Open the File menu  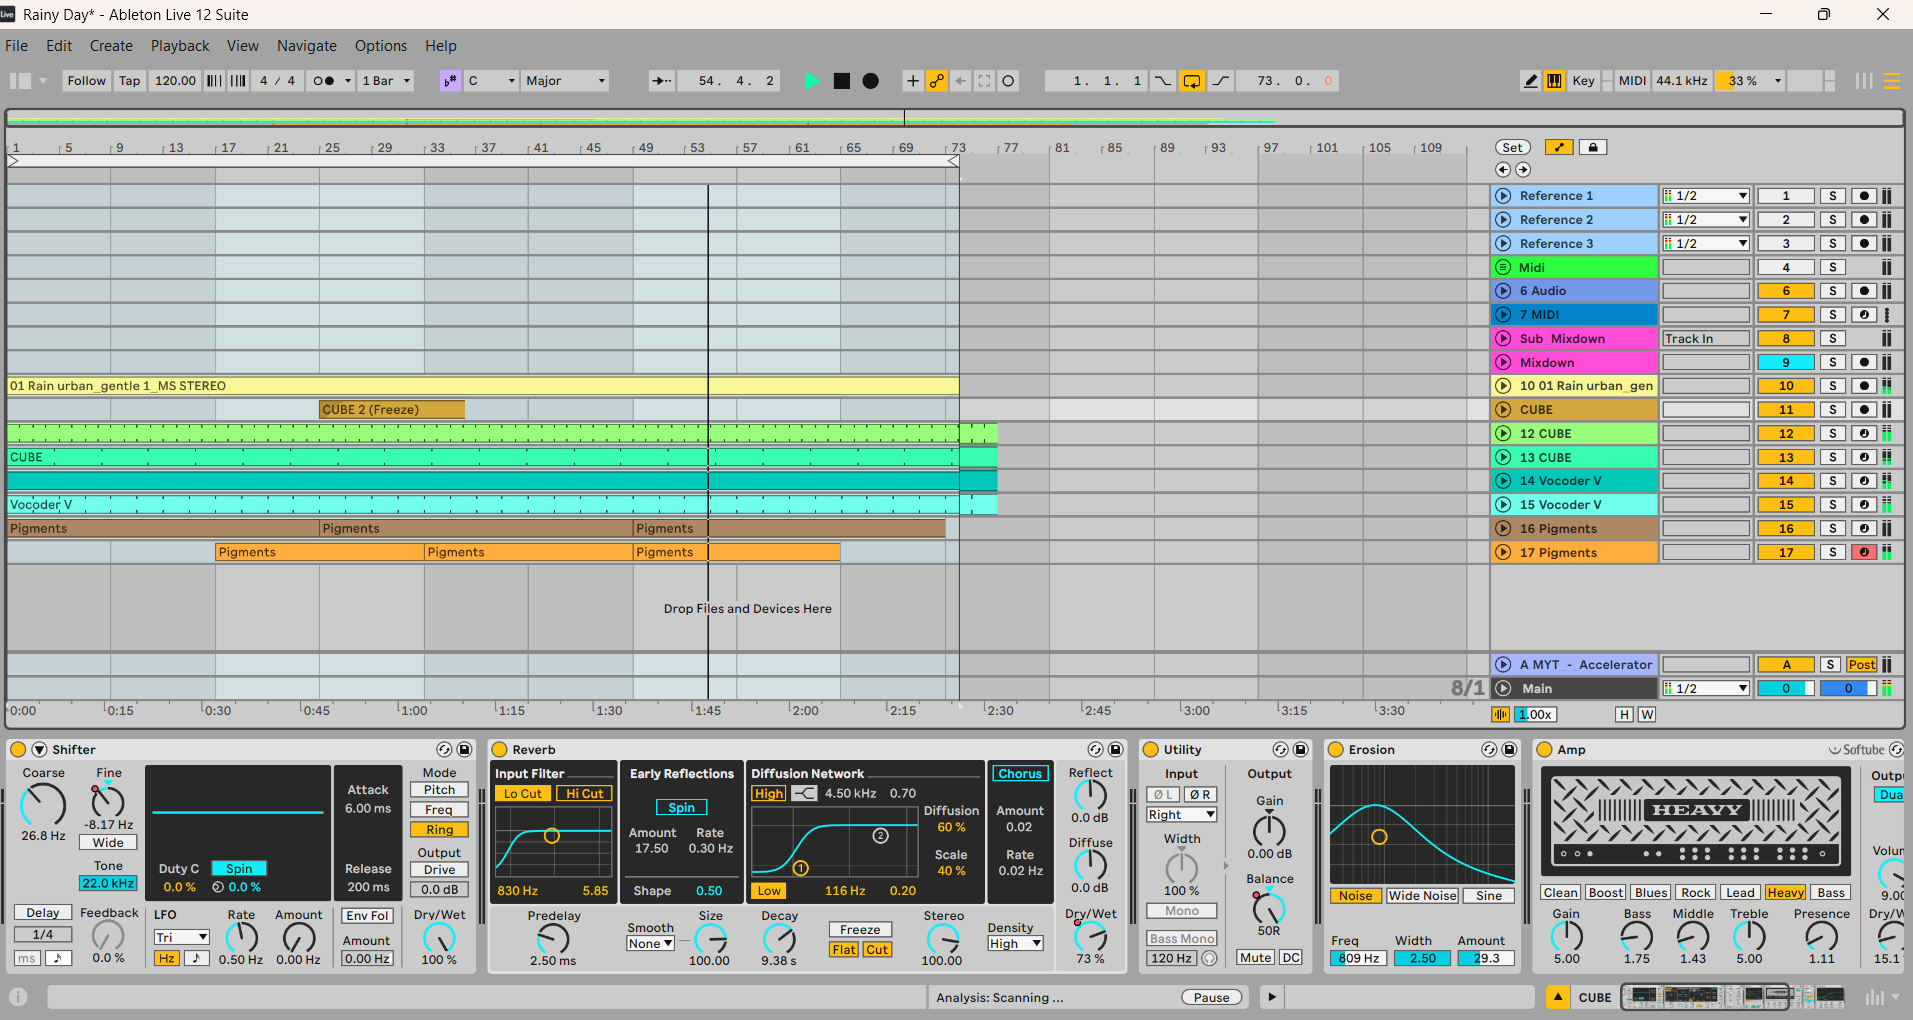coord(16,46)
